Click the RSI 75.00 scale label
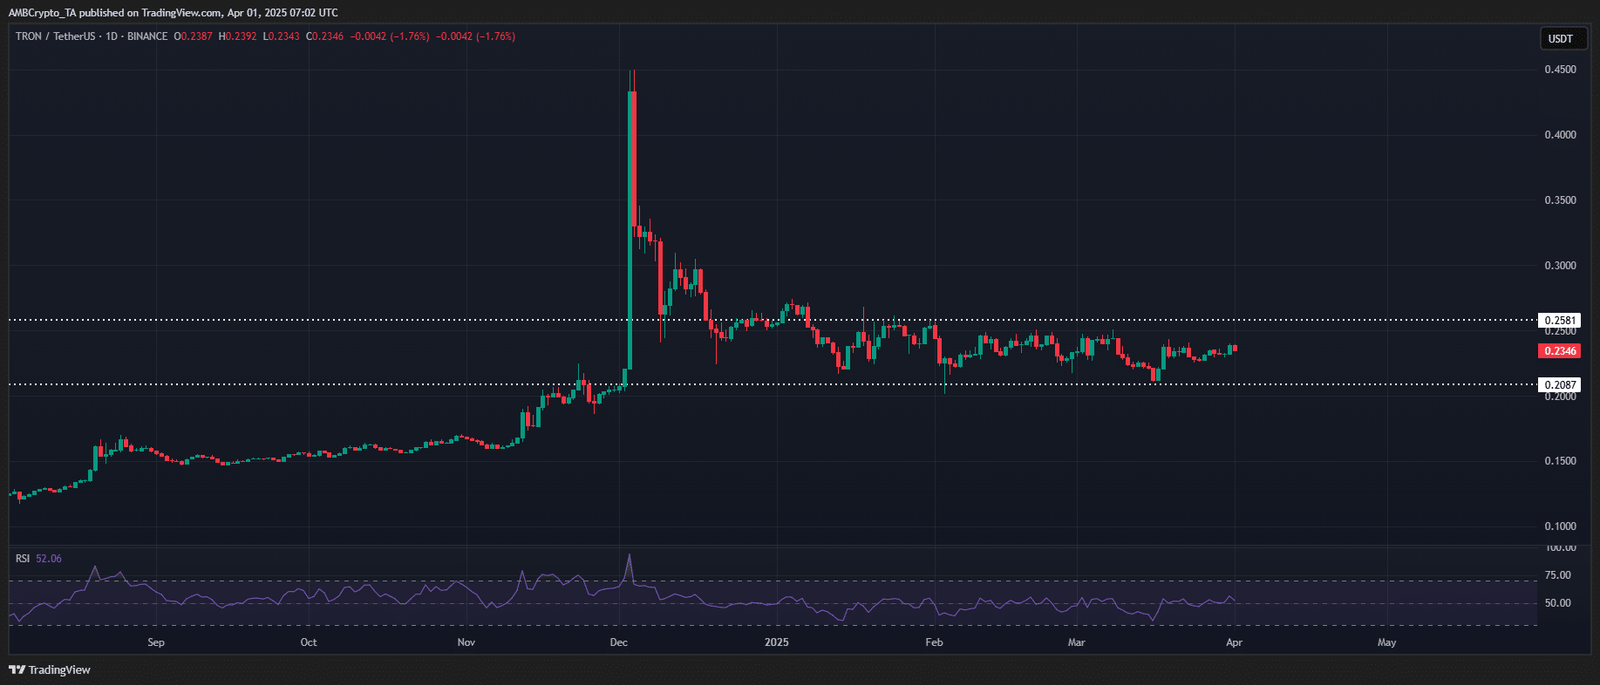The height and width of the screenshot is (685, 1600). [1557, 575]
